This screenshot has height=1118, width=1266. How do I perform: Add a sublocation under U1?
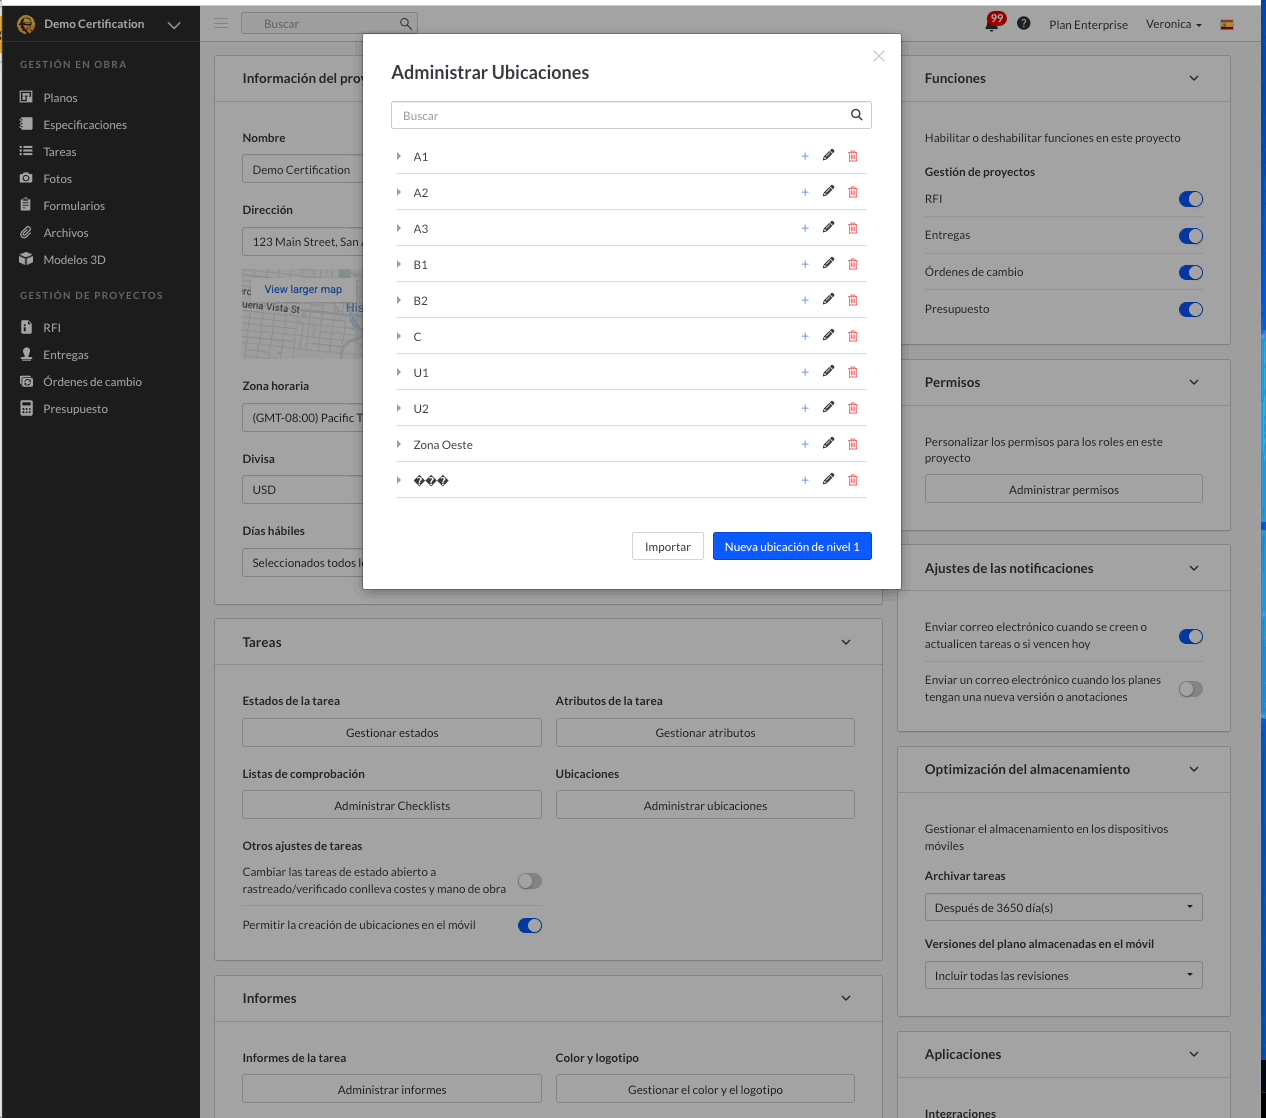tap(805, 372)
